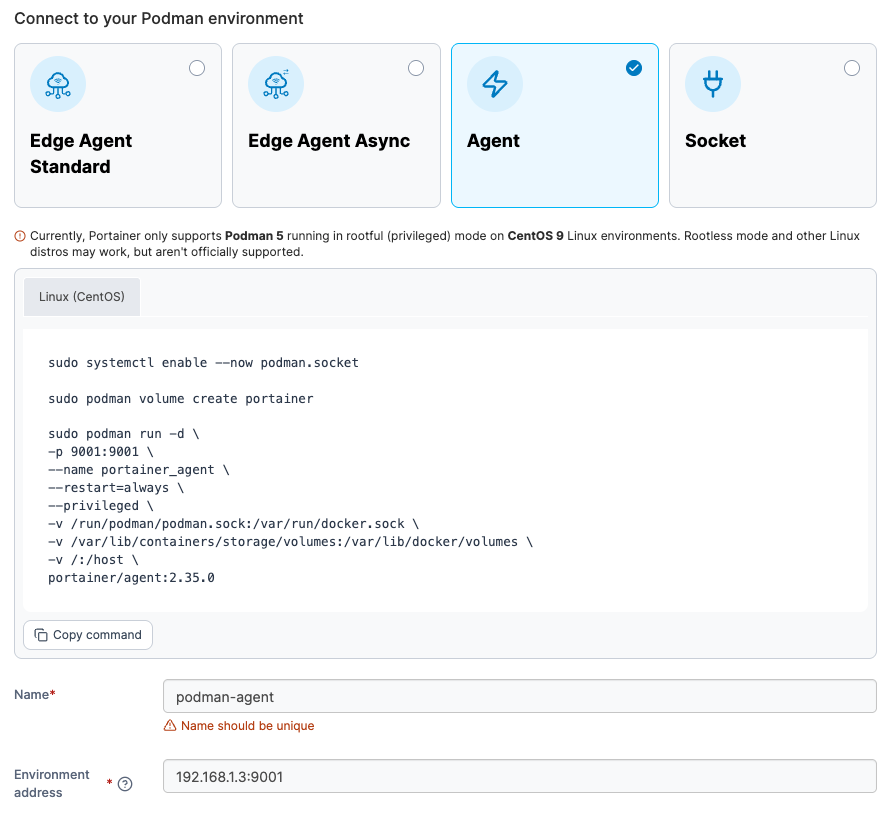Click the Name field containing podman-agent
This screenshot has height=815, width=893.
pyautogui.click(x=519, y=696)
